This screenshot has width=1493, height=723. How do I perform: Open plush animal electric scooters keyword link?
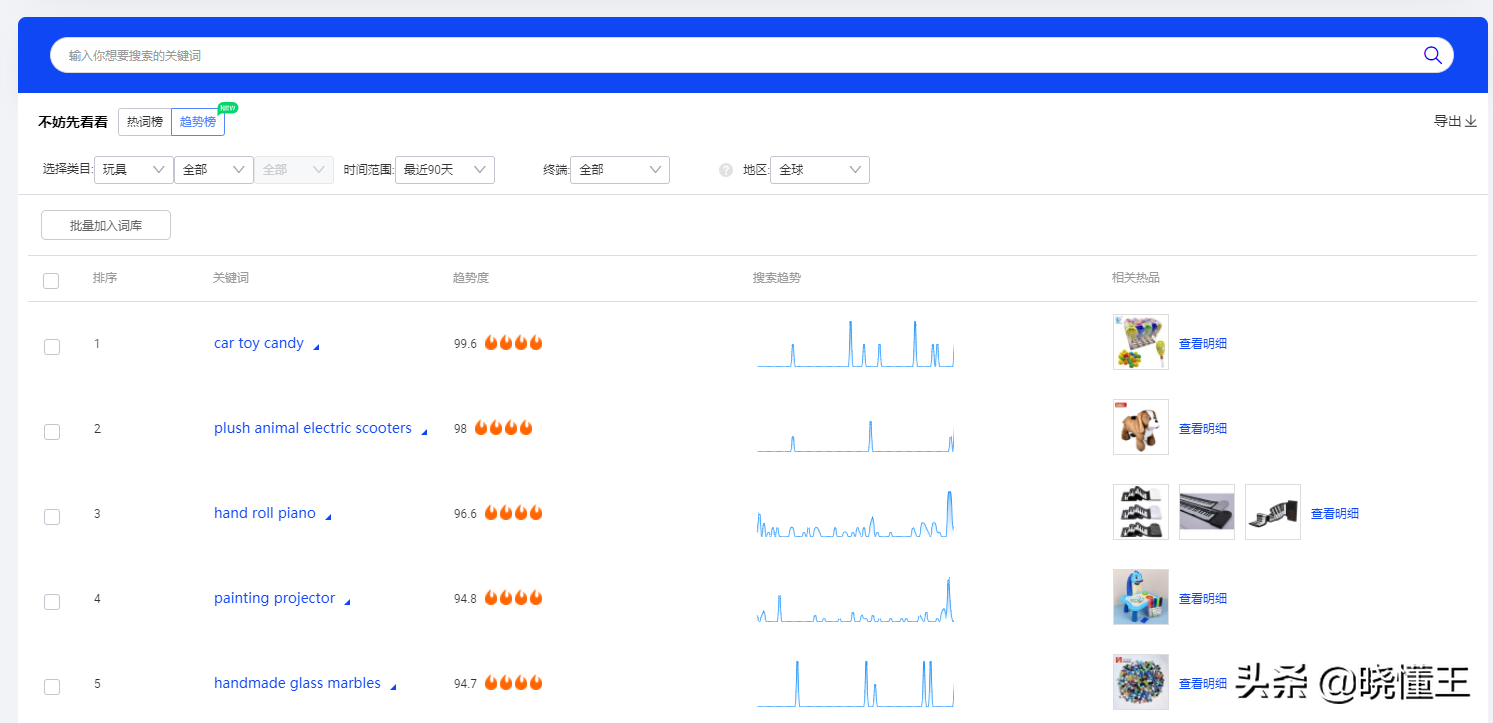[x=313, y=428]
